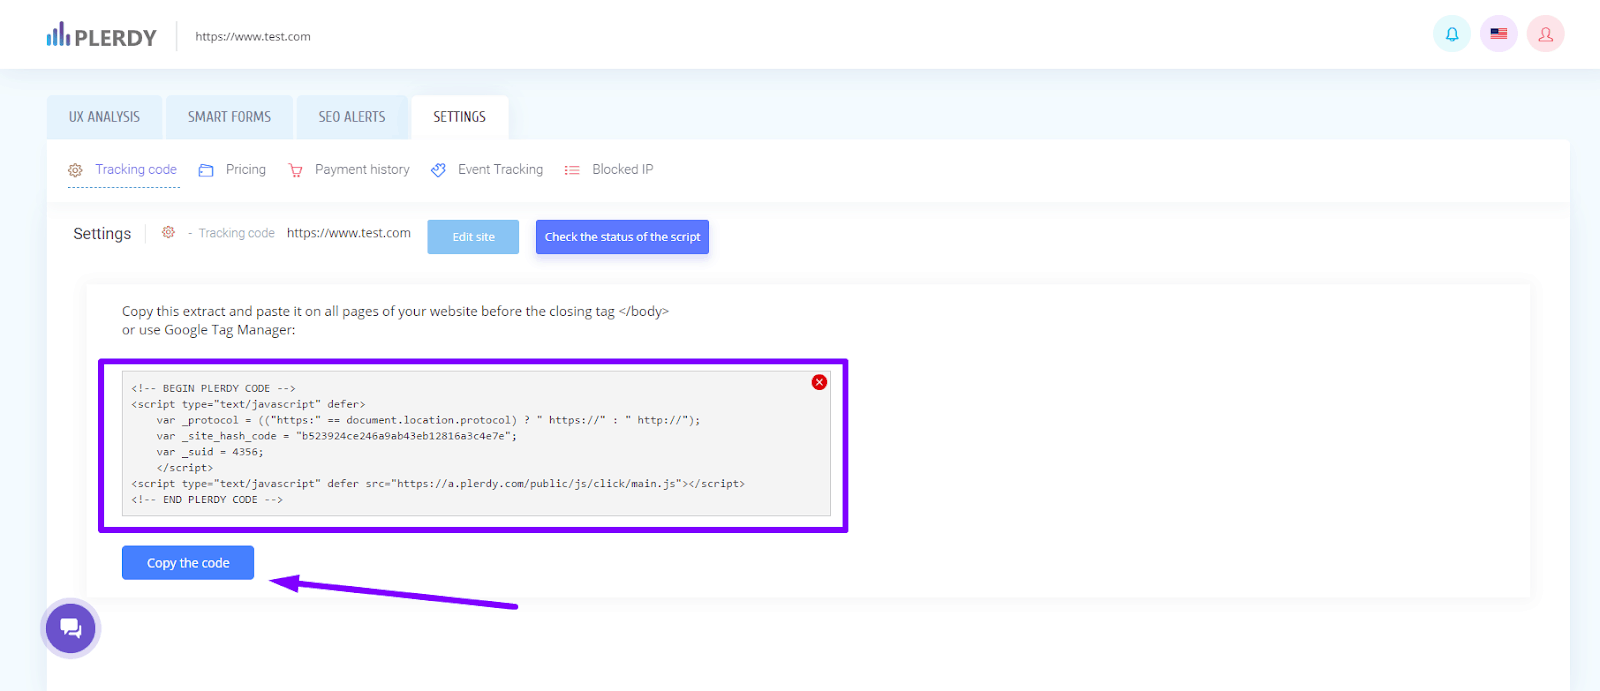Click the _site_hash_code line in snippet
The image size is (1600, 691).
337,436
